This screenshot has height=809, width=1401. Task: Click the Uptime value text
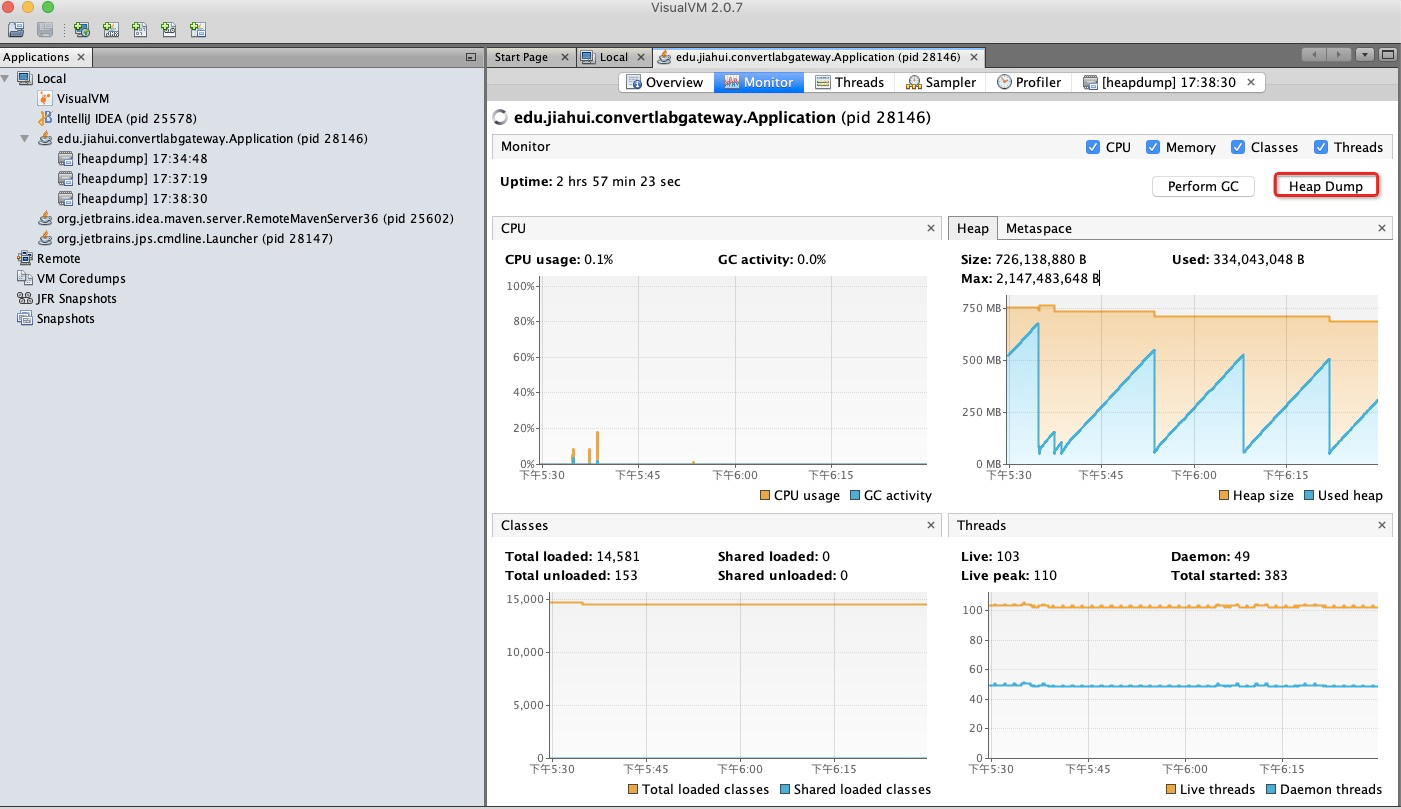[616, 181]
